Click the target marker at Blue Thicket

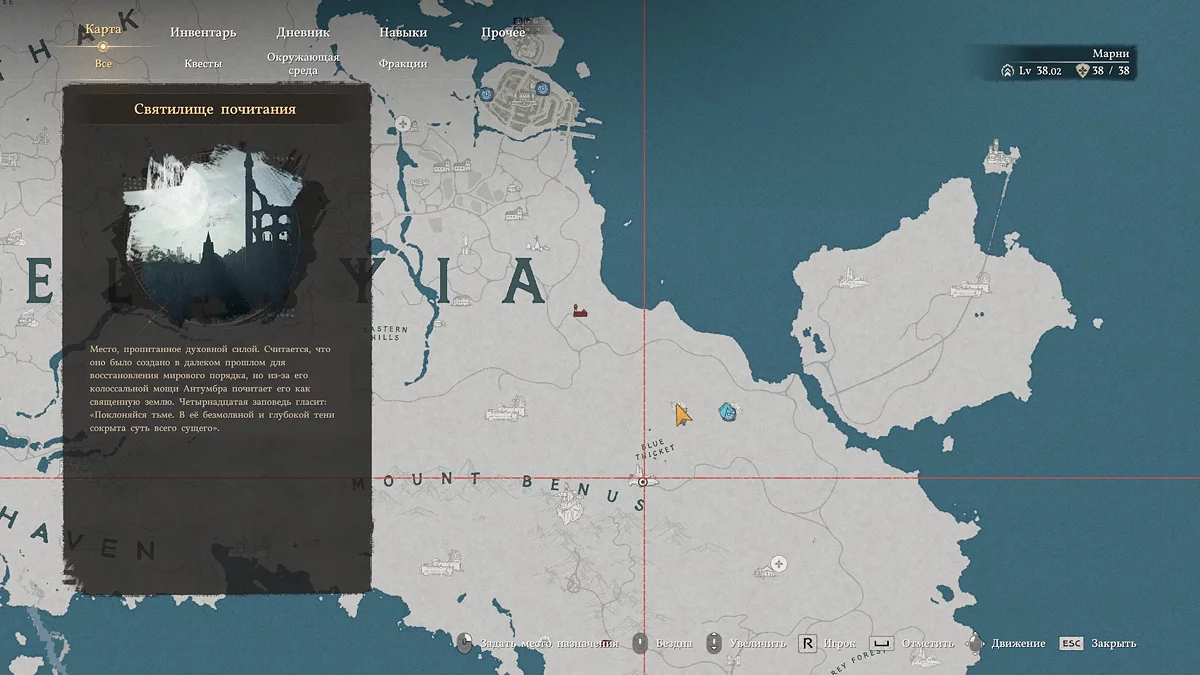click(643, 482)
